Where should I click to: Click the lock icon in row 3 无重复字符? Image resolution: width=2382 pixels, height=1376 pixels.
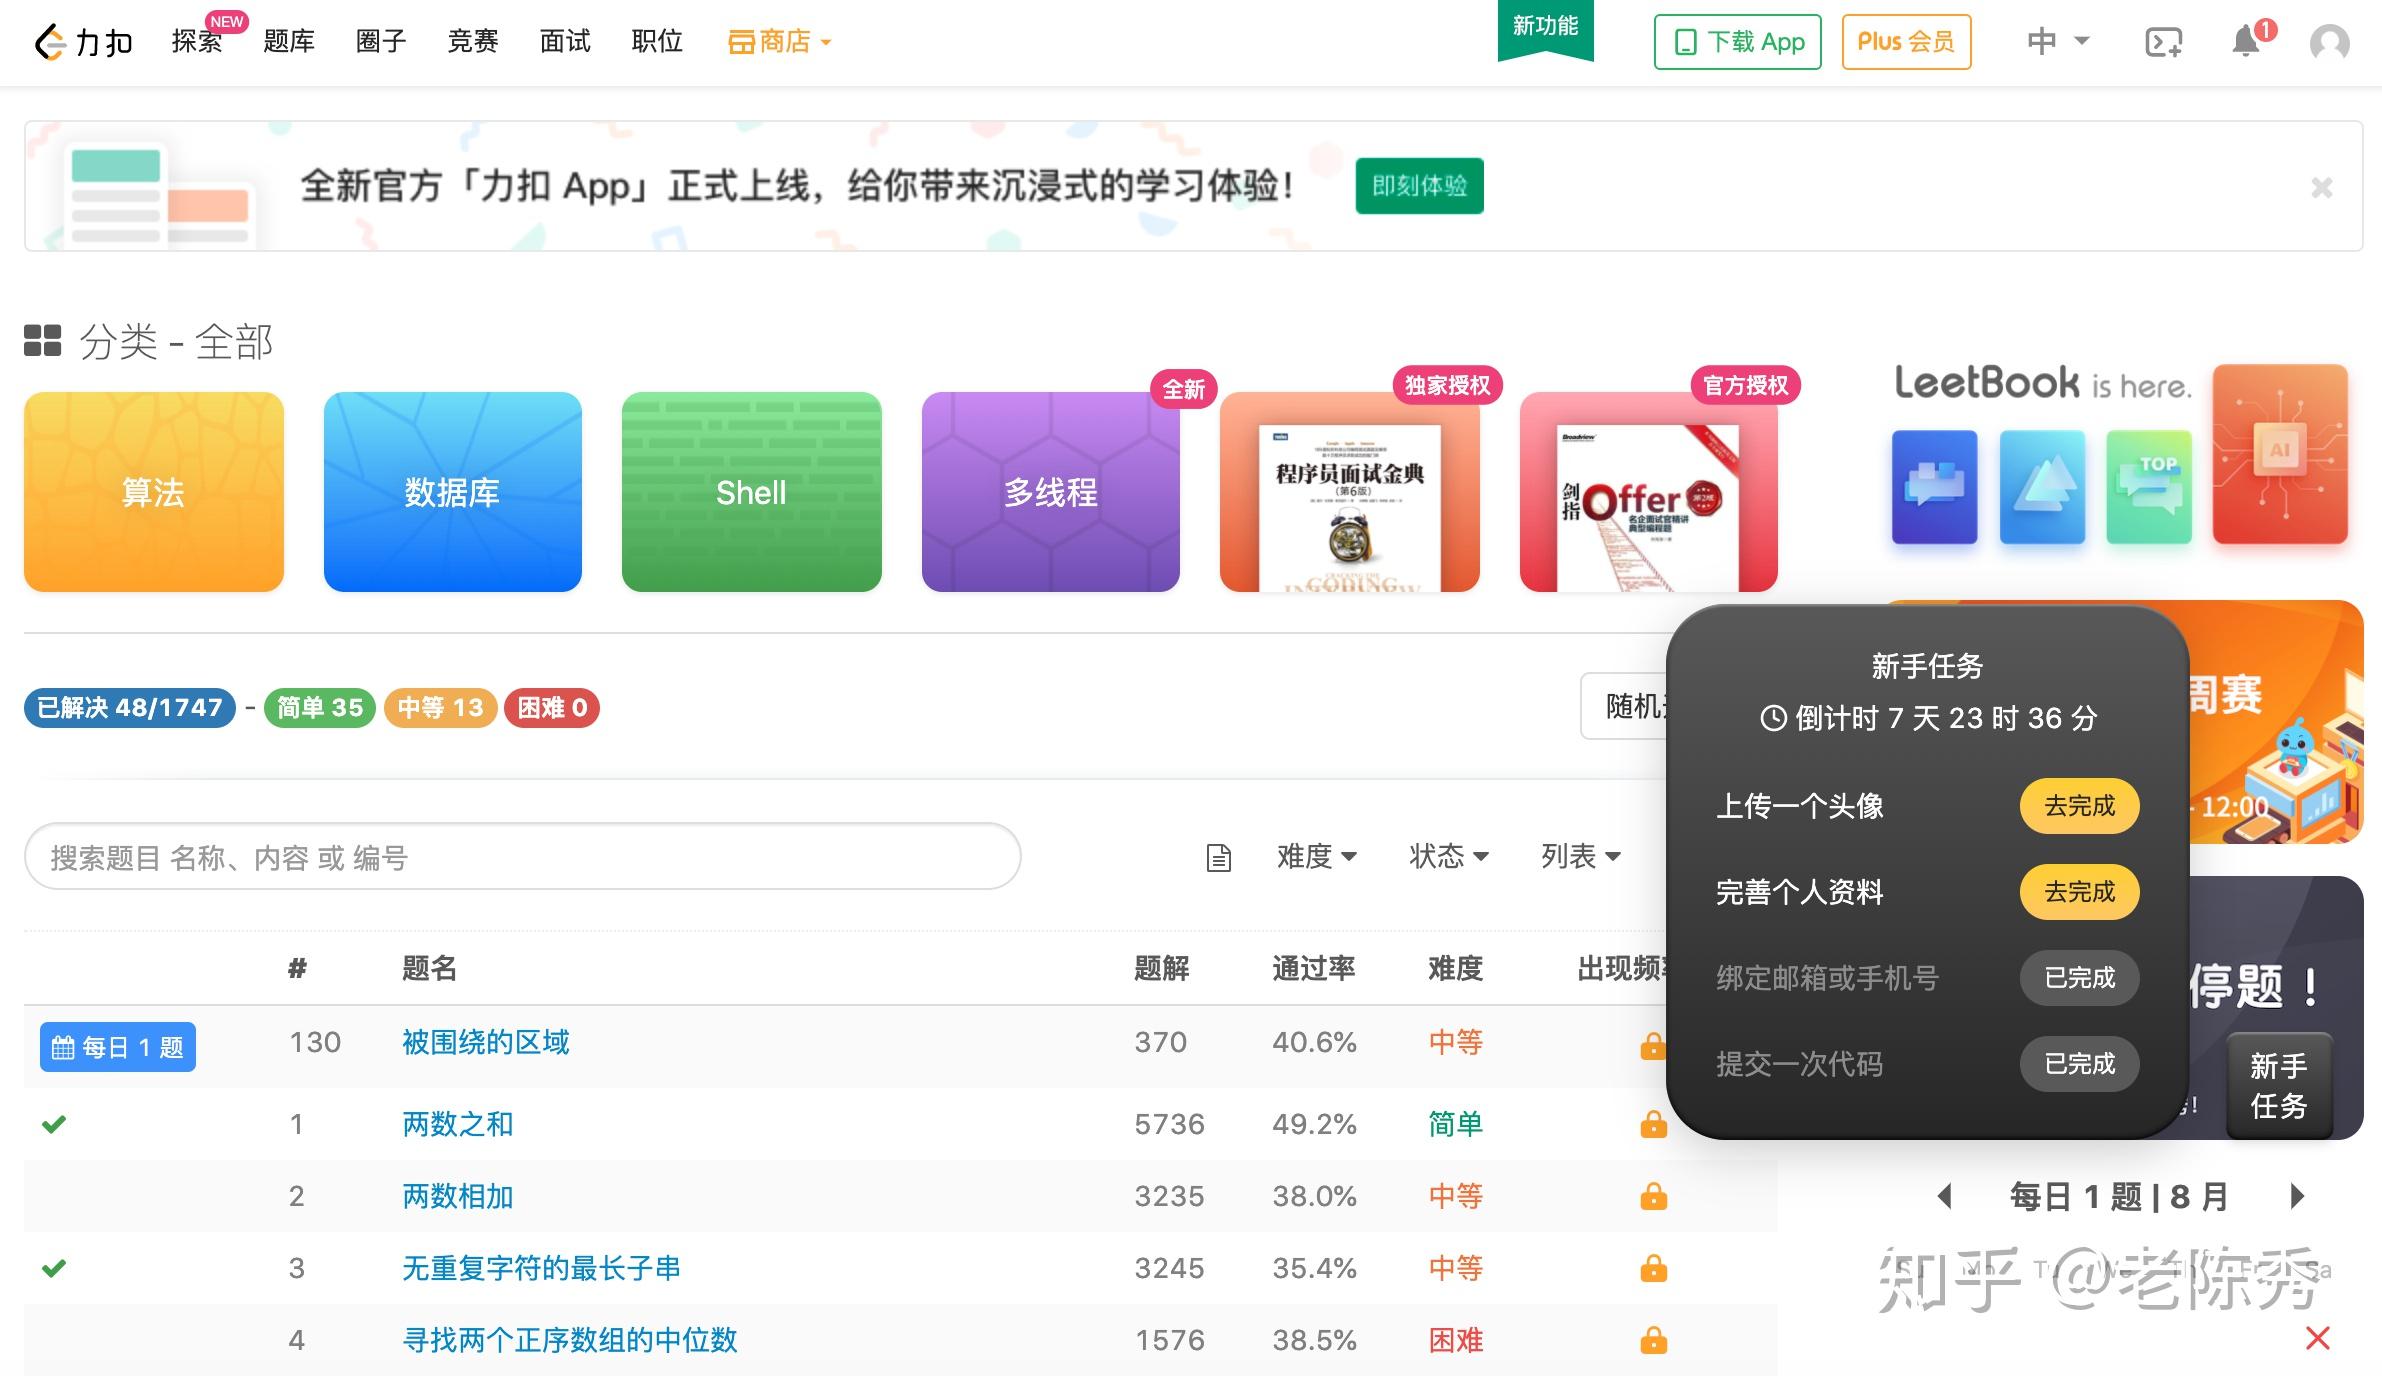tap(1654, 1268)
